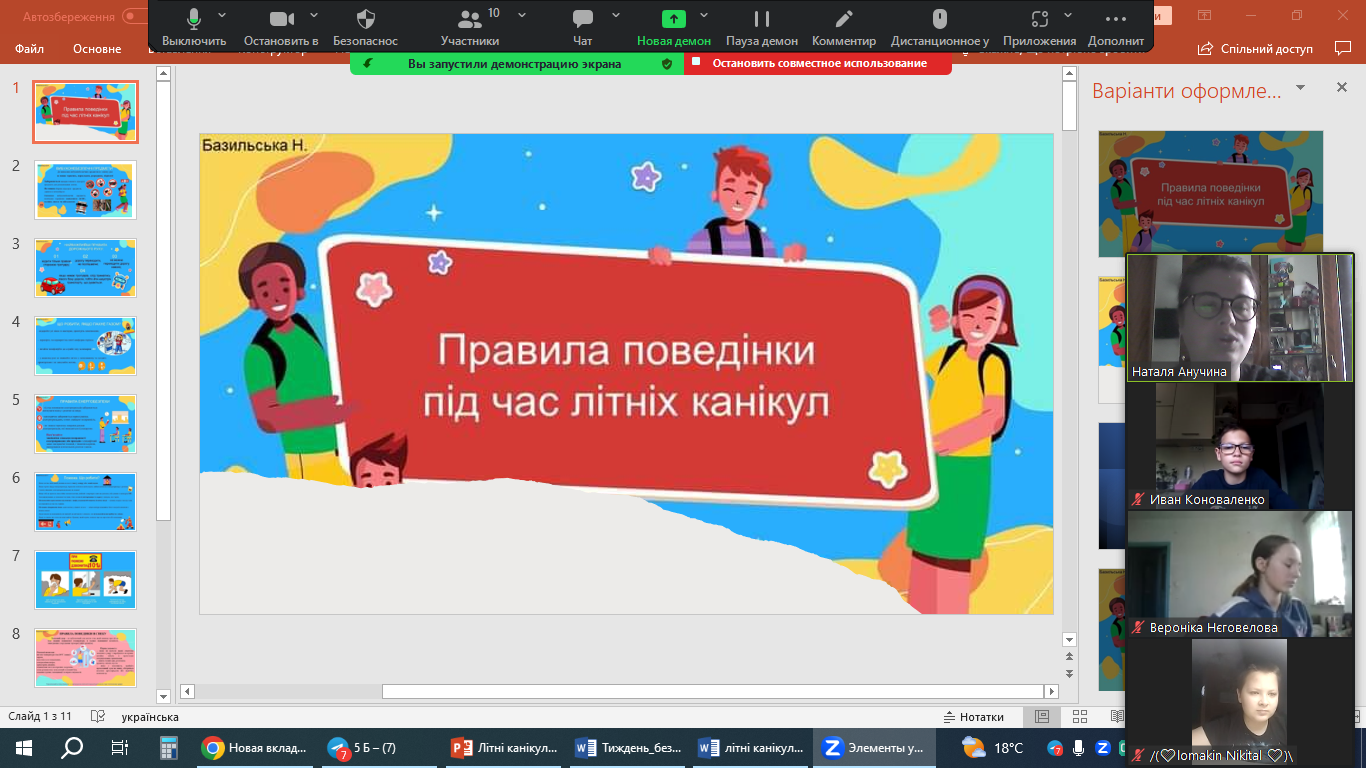Select slide 8 pink thumbnail

click(86, 658)
